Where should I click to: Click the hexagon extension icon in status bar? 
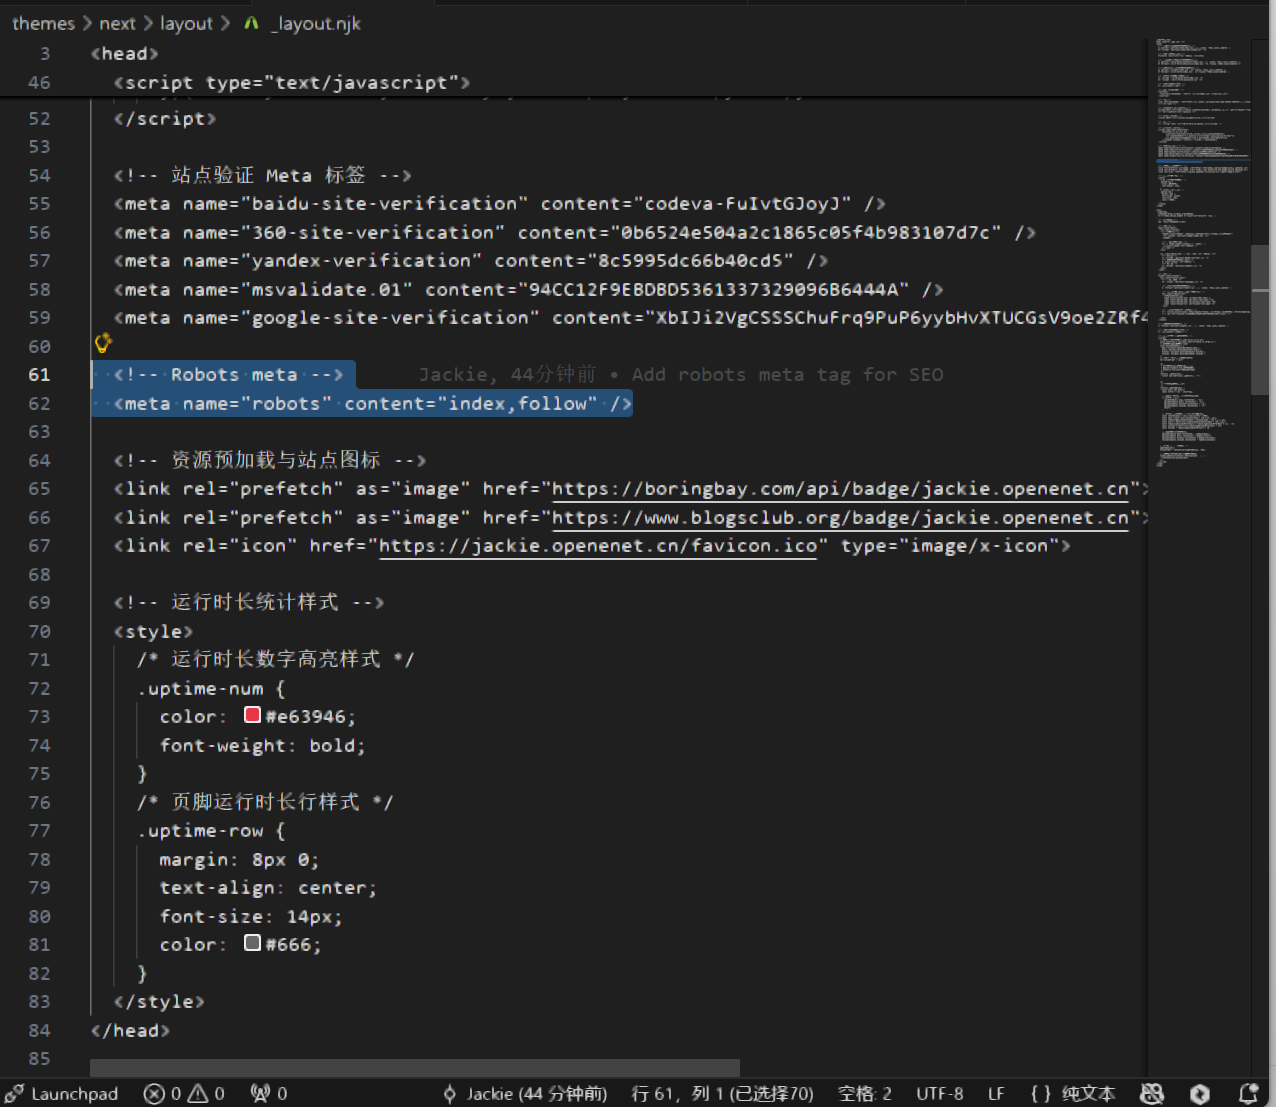click(x=1200, y=1094)
